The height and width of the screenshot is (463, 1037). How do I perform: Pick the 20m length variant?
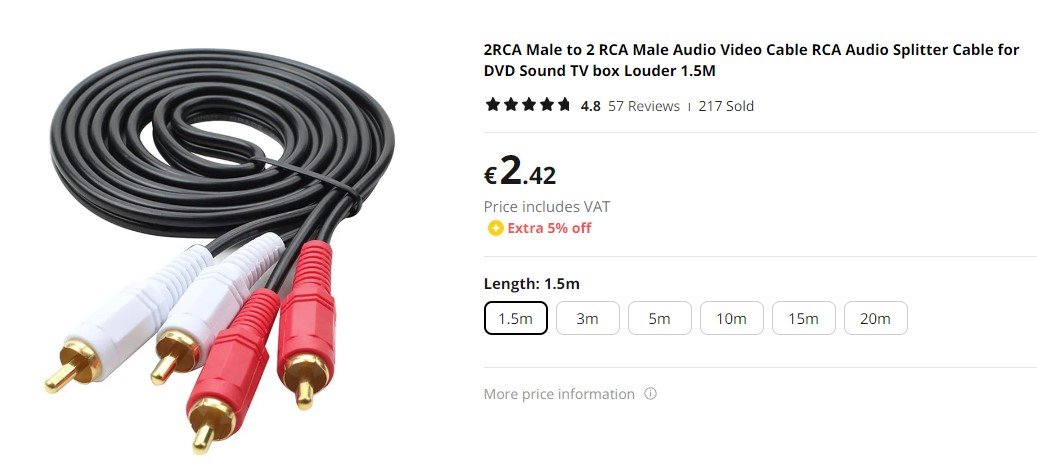[x=876, y=318]
